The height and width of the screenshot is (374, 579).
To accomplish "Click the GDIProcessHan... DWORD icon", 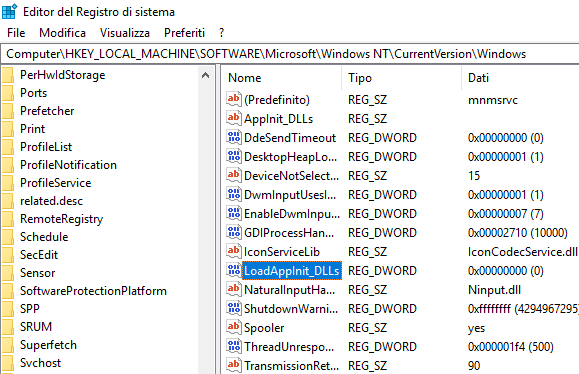I will click(x=234, y=232).
